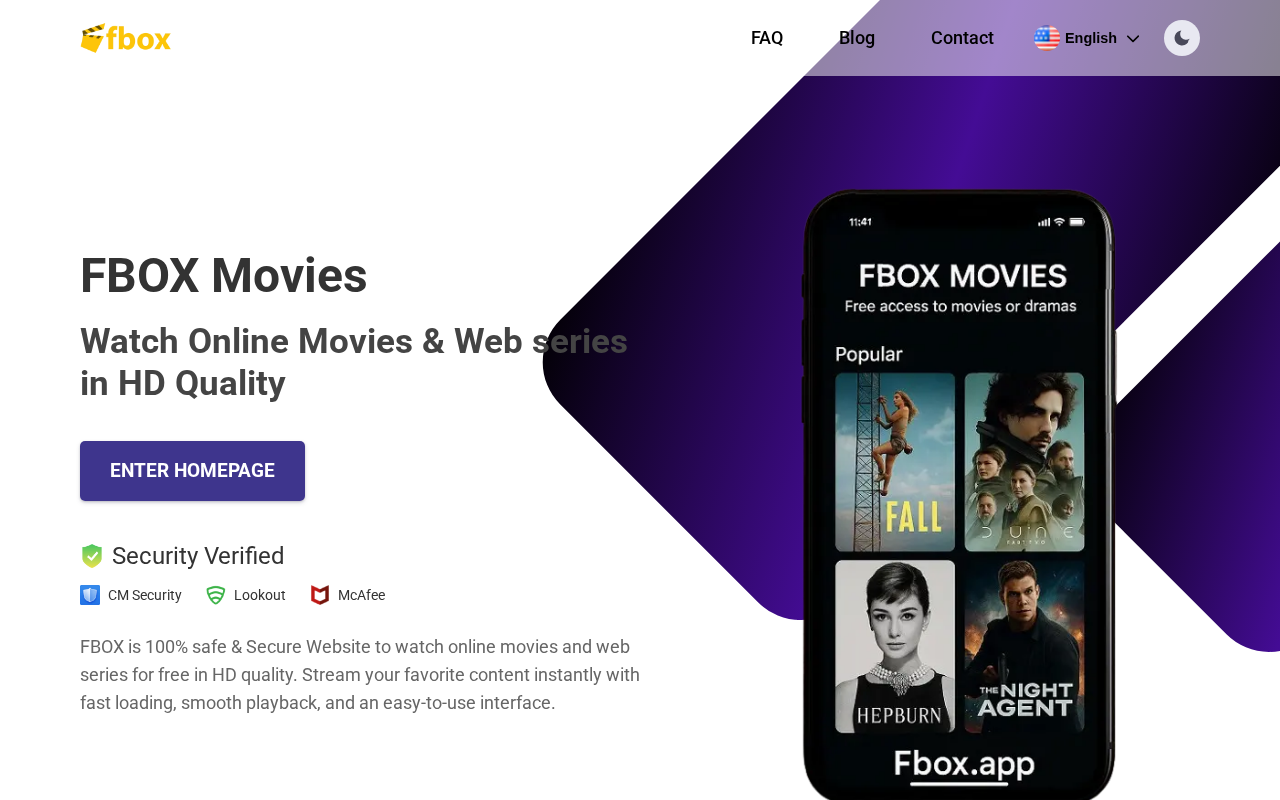
Task: Expand the English language dropdown arrow
Action: pyautogui.click(x=1133, y=39)
